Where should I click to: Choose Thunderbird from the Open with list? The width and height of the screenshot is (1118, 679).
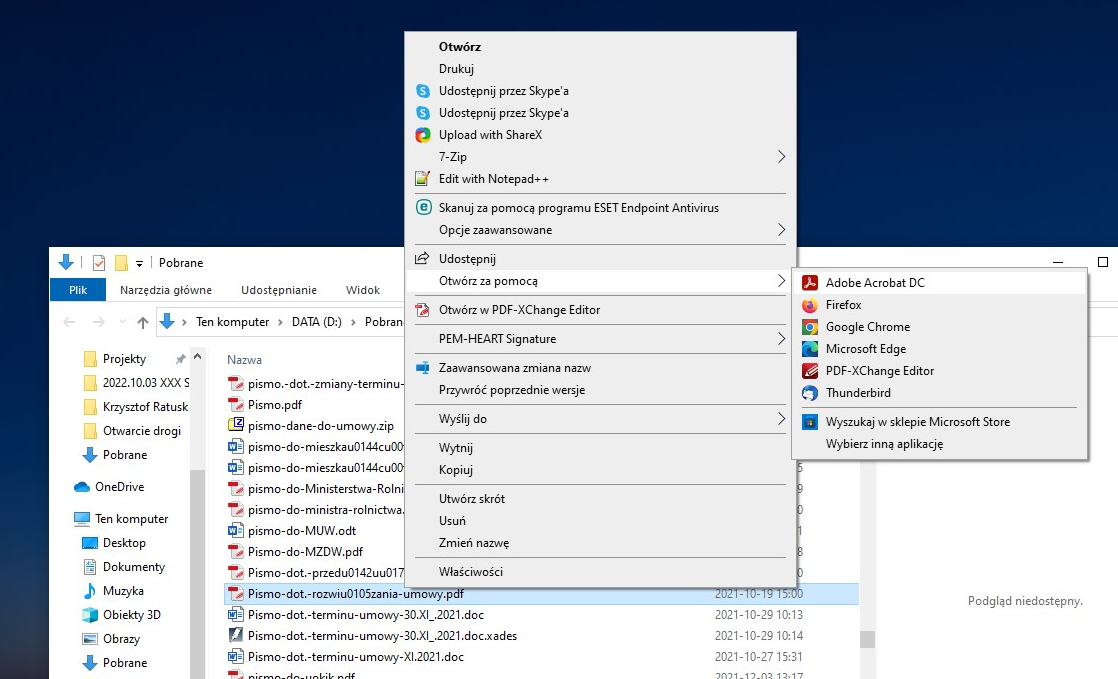tap(857, 393)
